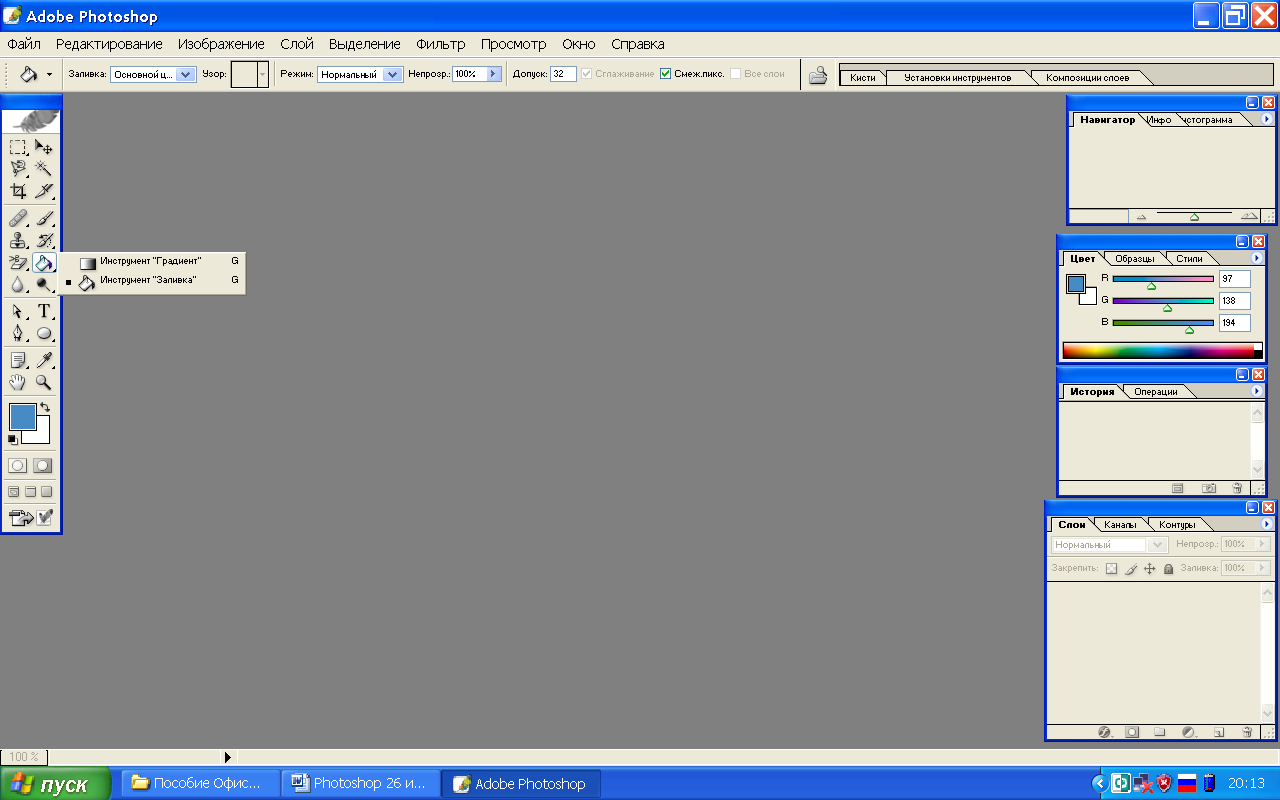Switch to Standard Screen mode
This screenshot has width=1280, height=800.
pos(14,492)
